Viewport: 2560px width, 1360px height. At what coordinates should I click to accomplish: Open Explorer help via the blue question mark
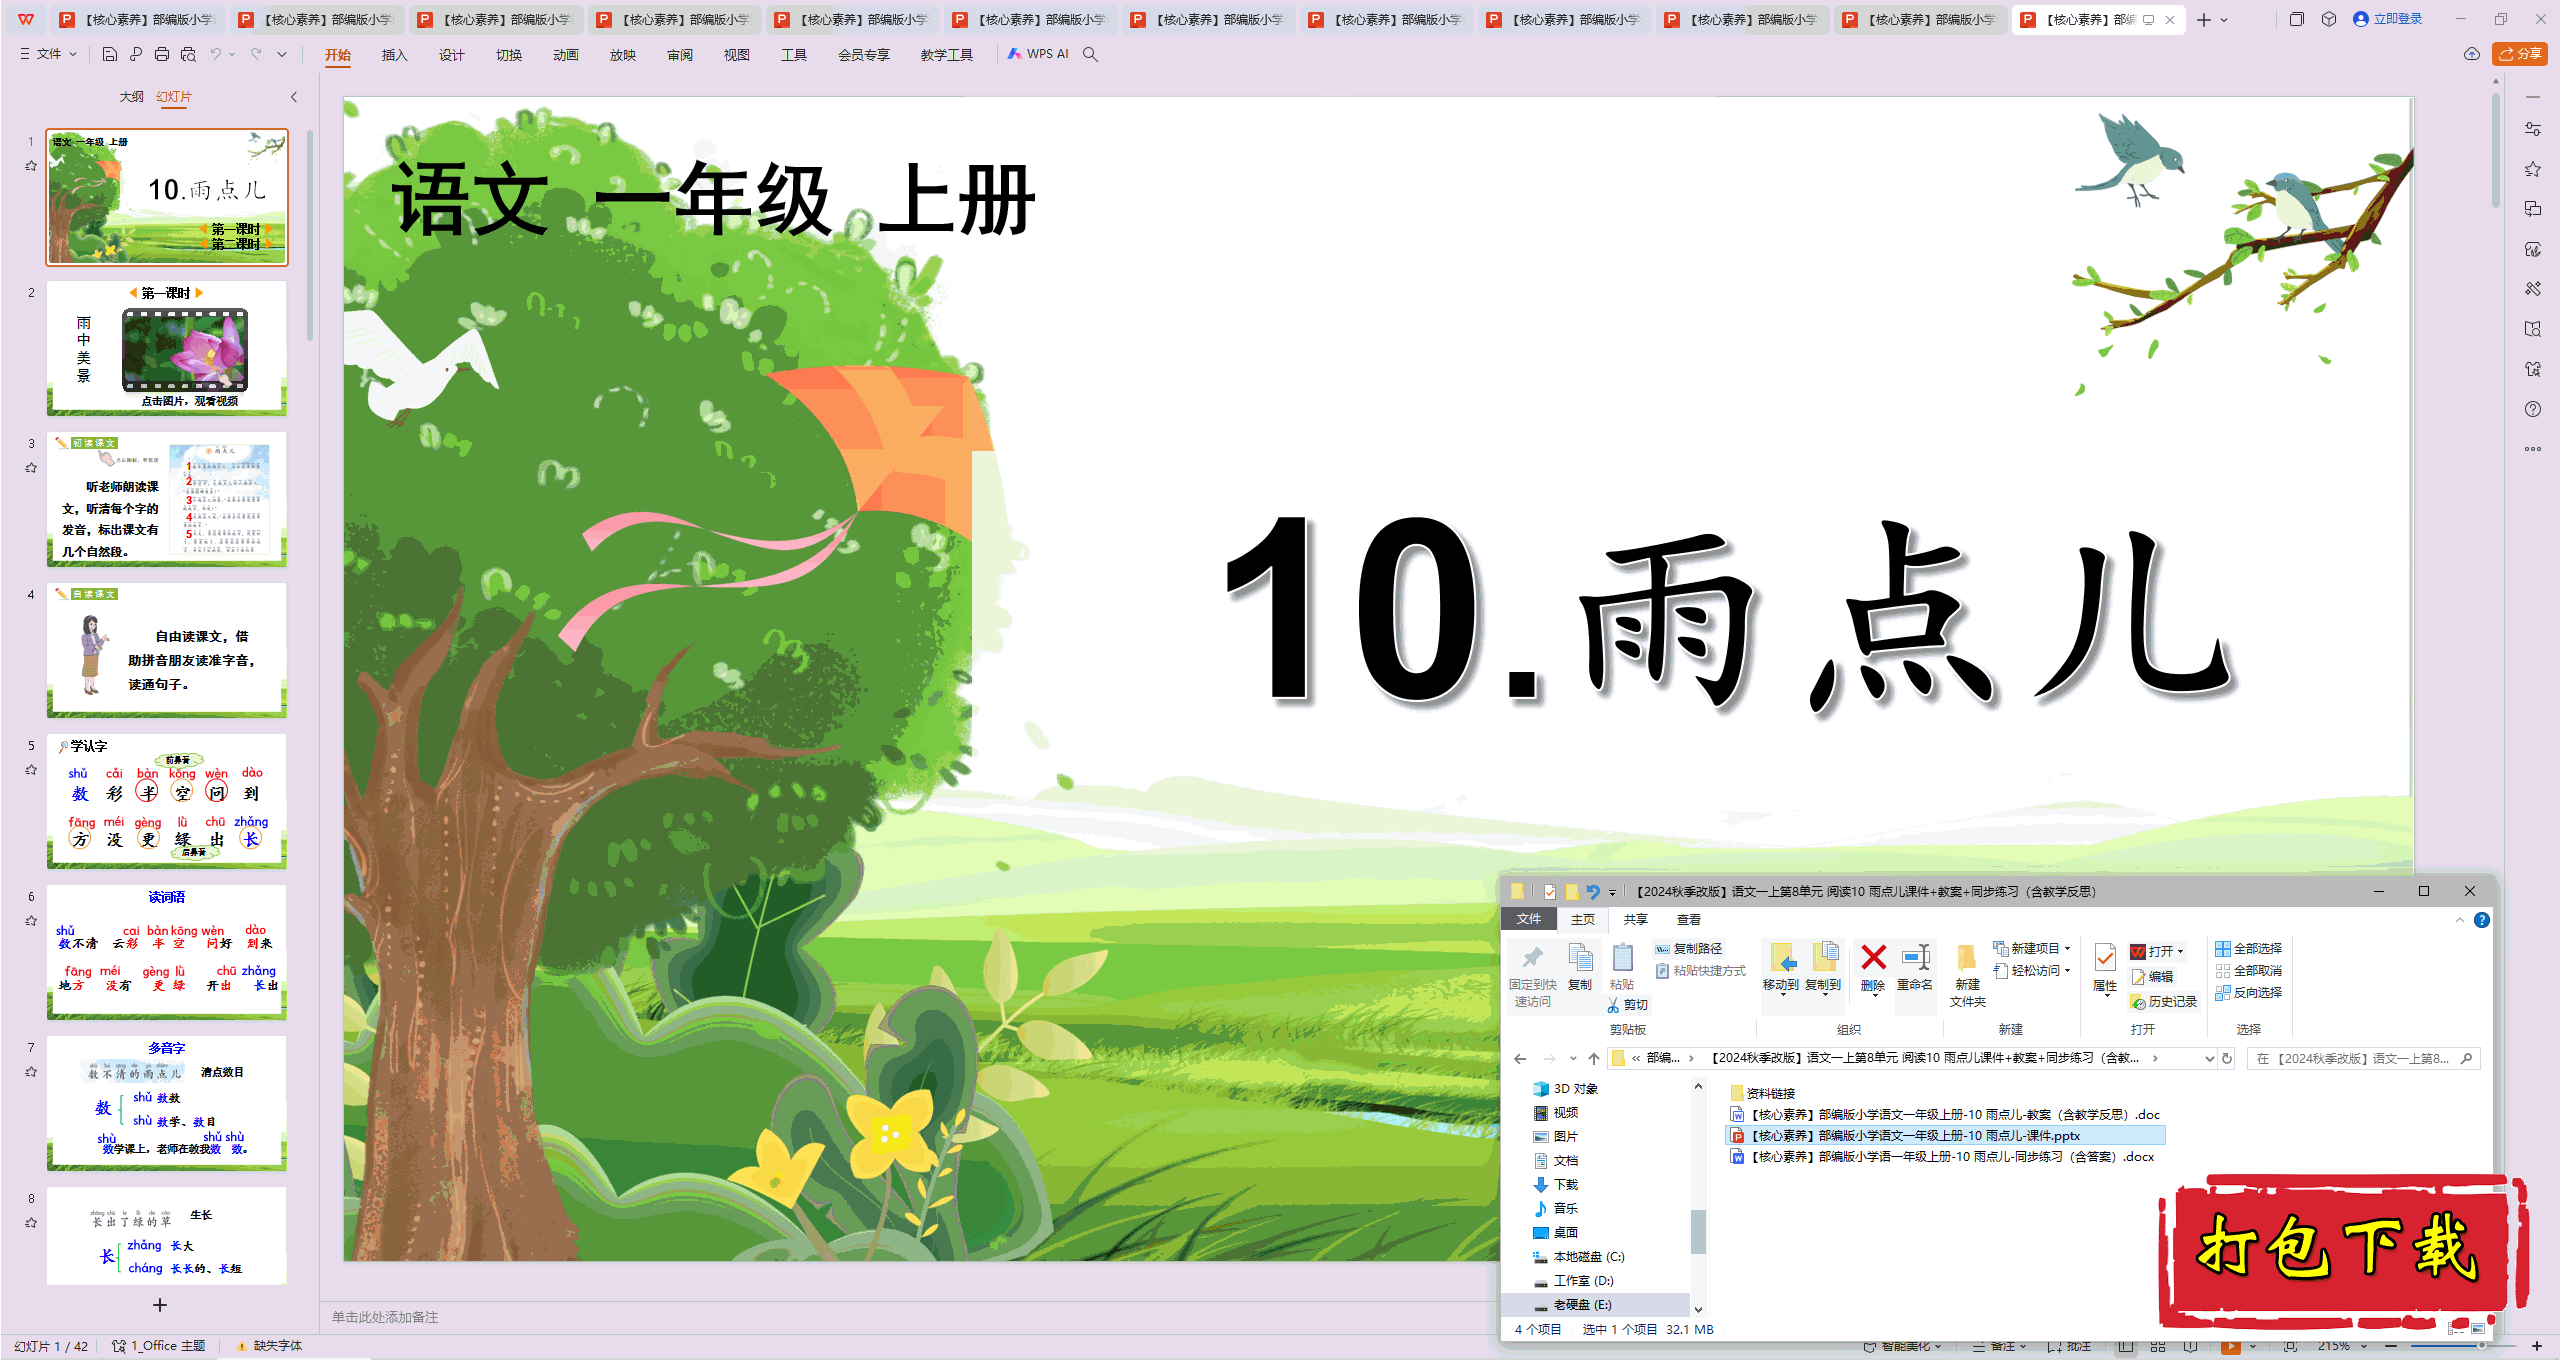[x=2482, y=920]
